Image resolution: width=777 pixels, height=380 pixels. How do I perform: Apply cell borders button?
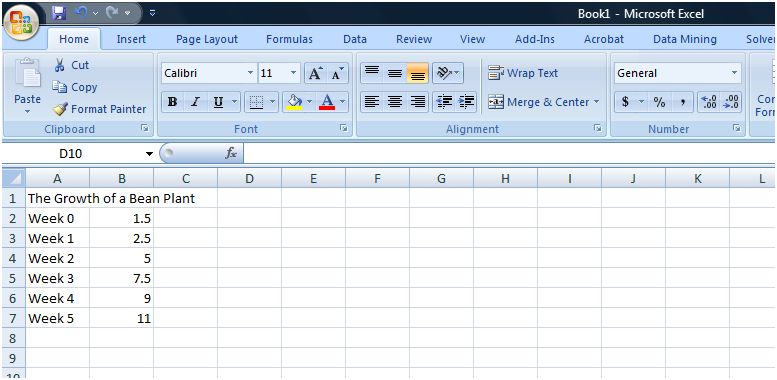pos(256,102)
